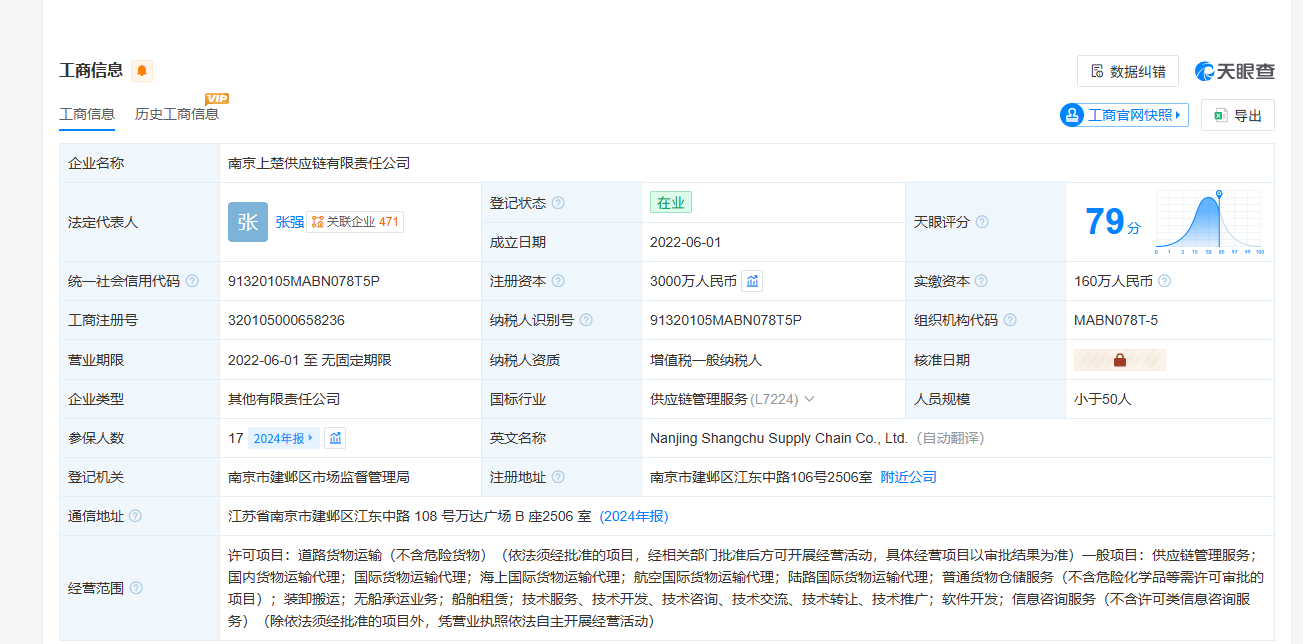Viewport: 1303px width, 644px height.
Task: Expand the 2024年报 tag beside 参保人数
Action: (x=283, y=438)
